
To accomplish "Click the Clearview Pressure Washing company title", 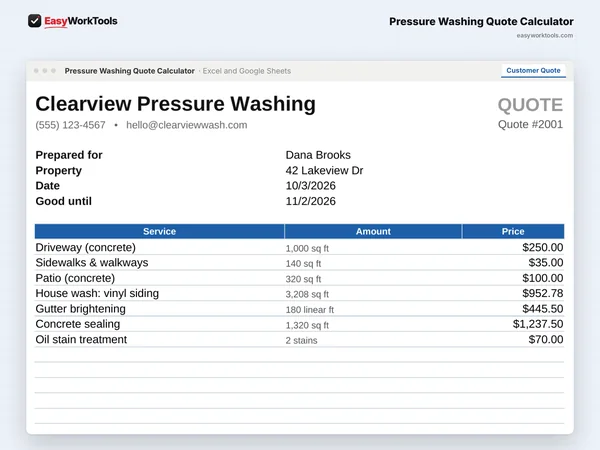I will (x=176, y=104).
